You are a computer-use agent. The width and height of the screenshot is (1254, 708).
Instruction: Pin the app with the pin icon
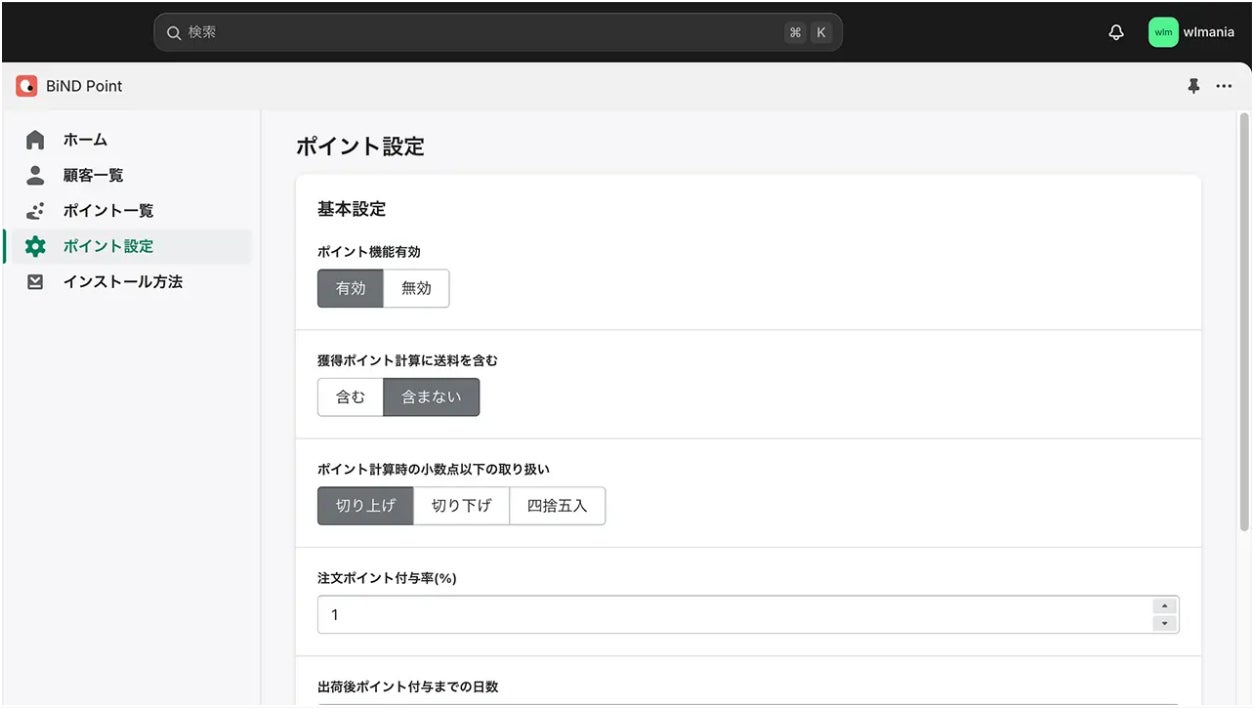[x=1193, y=86]
